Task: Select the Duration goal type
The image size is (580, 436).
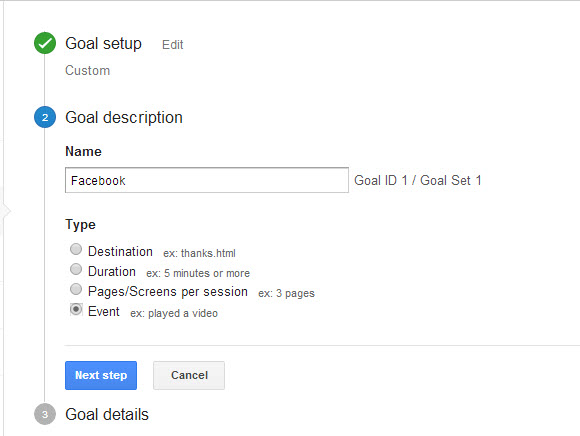Action: click(76, 269)
